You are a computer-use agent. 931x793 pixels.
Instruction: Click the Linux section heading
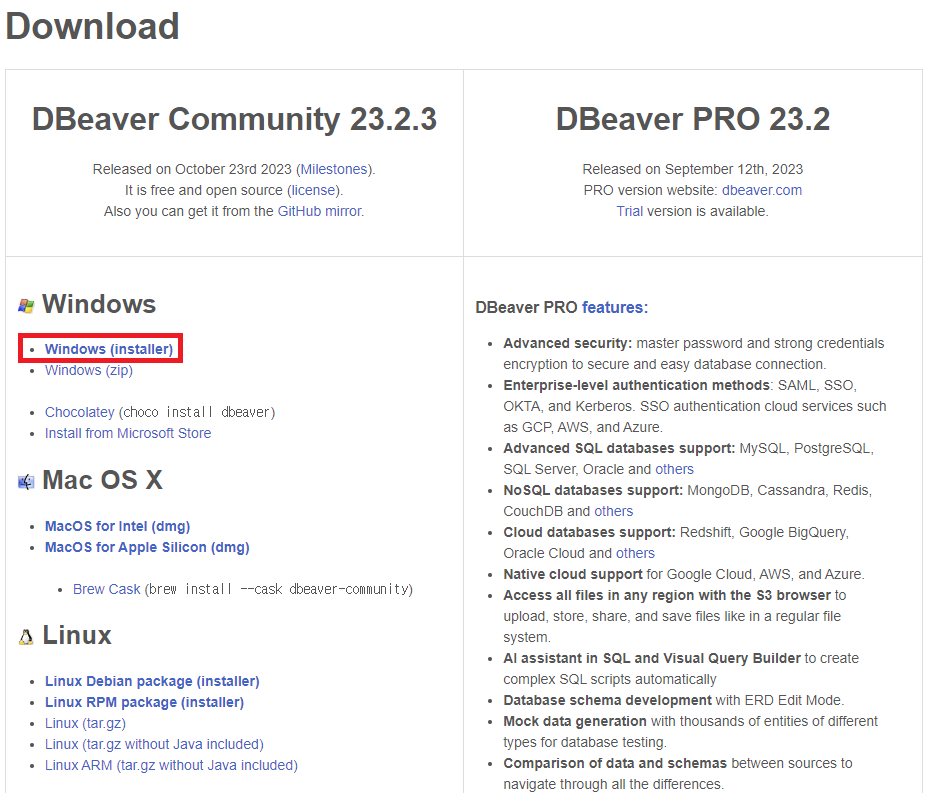click(77, 636)
